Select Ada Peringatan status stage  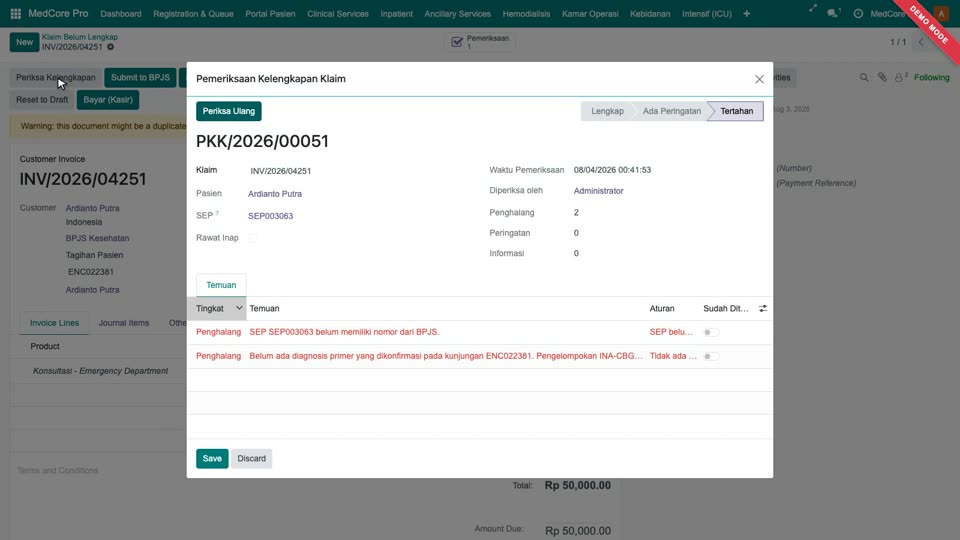(x=671, y=111)
